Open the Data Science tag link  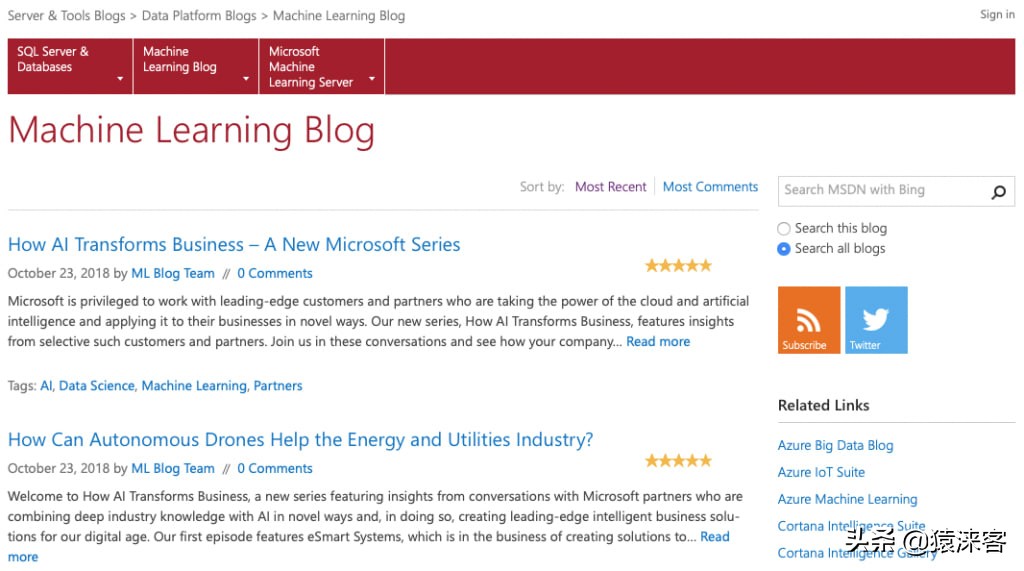click(96, 386)
